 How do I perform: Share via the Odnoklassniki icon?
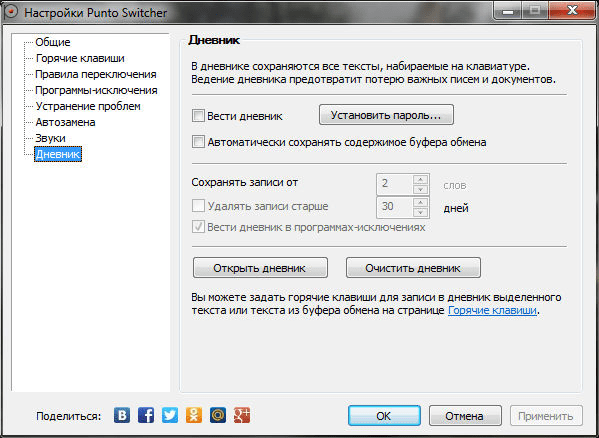click(x=194, y=415)
